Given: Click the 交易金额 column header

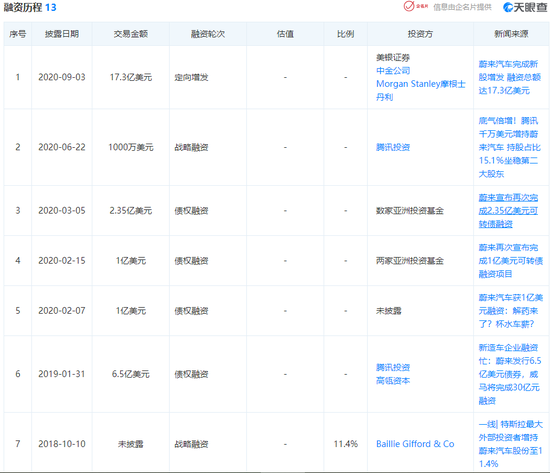Looking at the screenshot, I should 130,34.
